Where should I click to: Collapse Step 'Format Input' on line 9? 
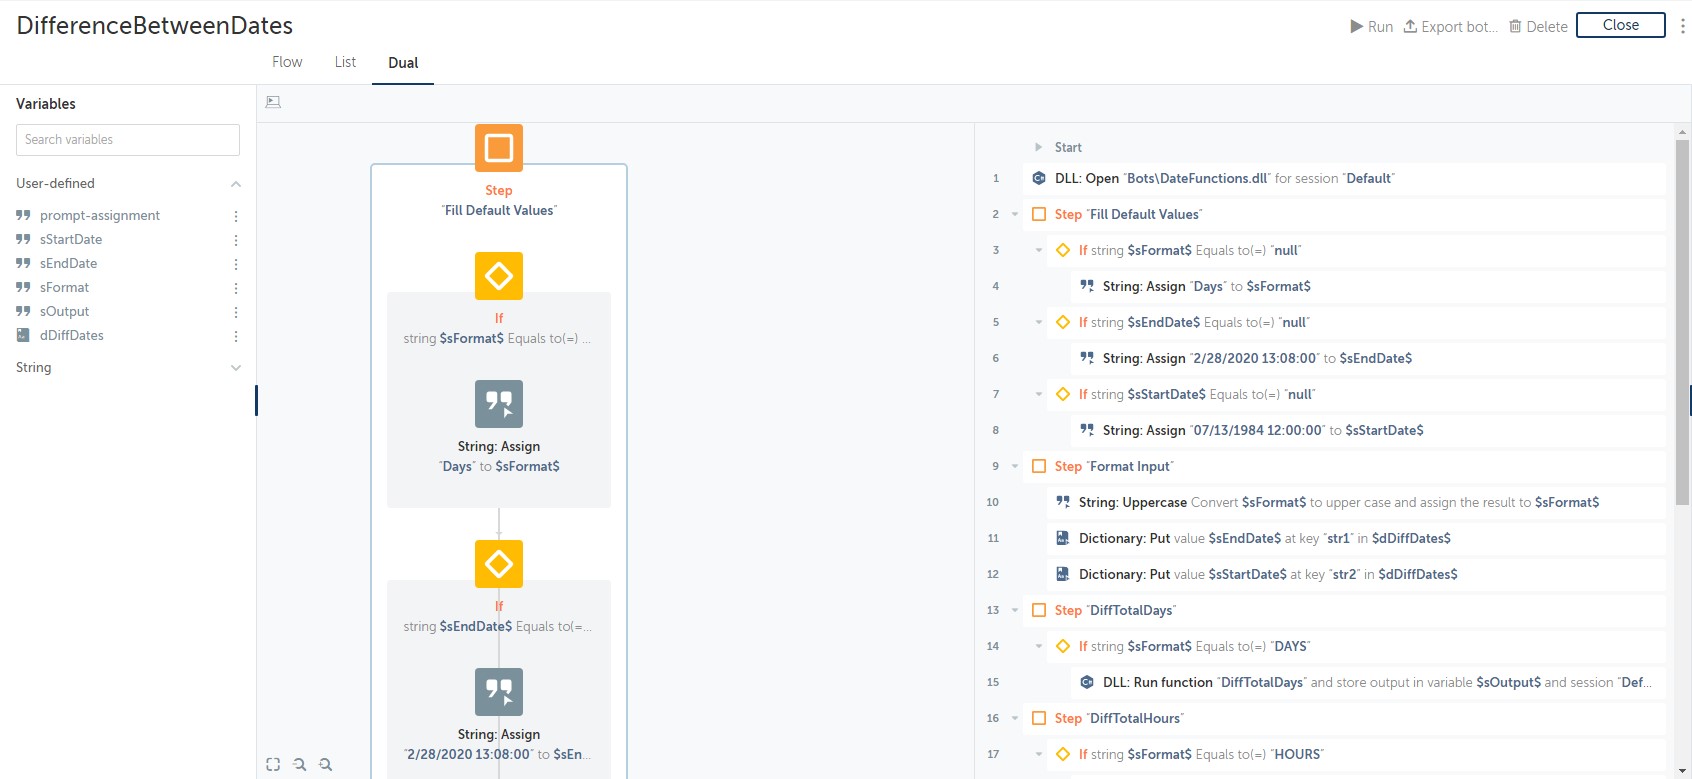coord(1015,466)
